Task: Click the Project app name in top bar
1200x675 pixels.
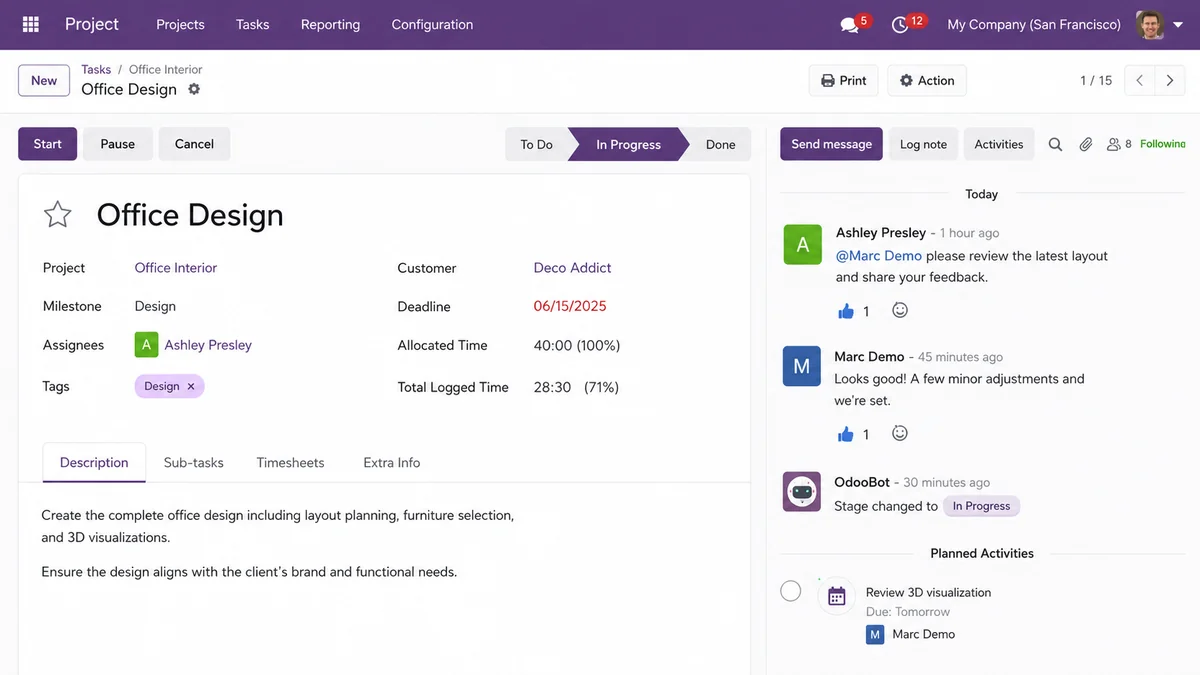Action: [x=92, y=24]
